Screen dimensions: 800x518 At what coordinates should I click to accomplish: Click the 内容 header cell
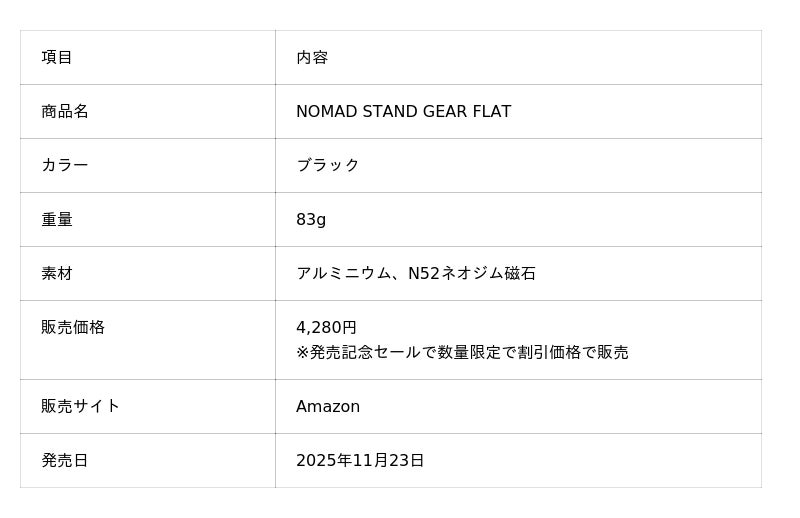pyautogui.click(x=312, y=57)
